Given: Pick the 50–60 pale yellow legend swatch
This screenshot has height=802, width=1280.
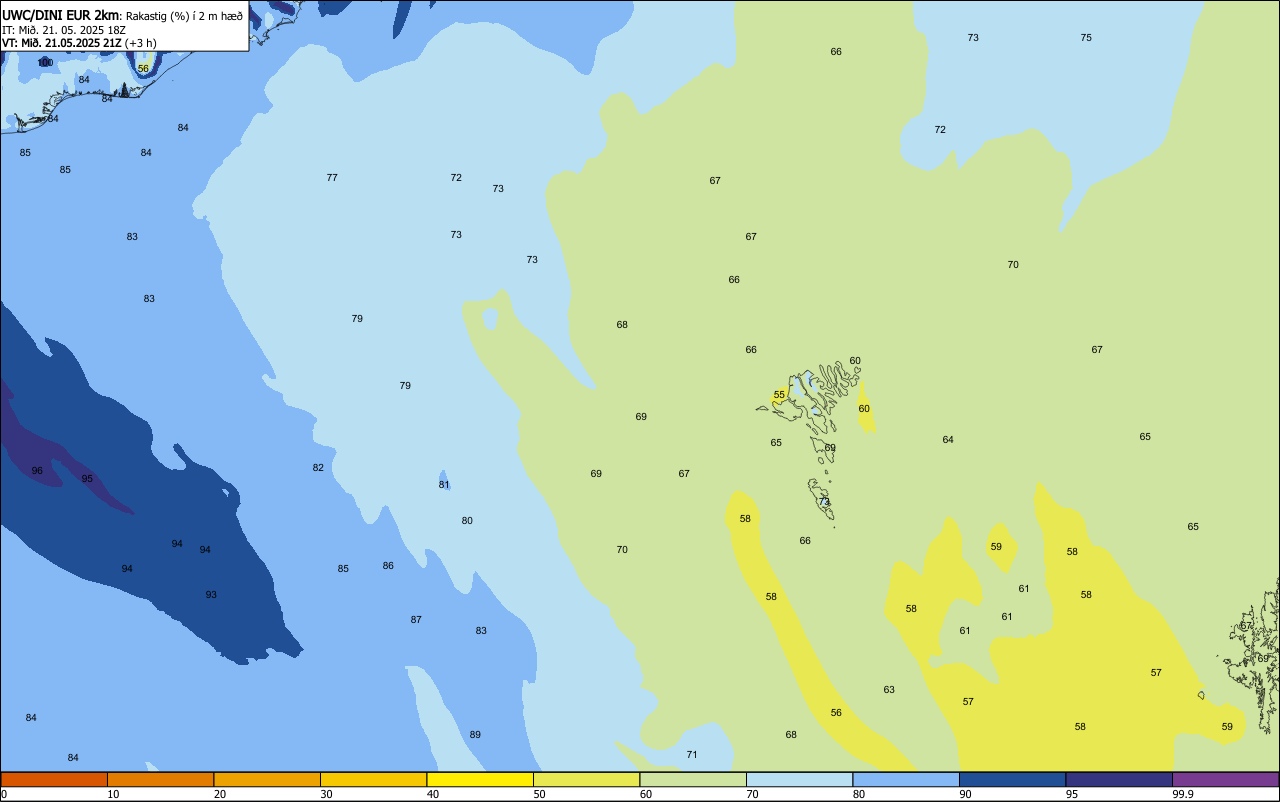Looking at the screenshot, I should coord(586,779).
